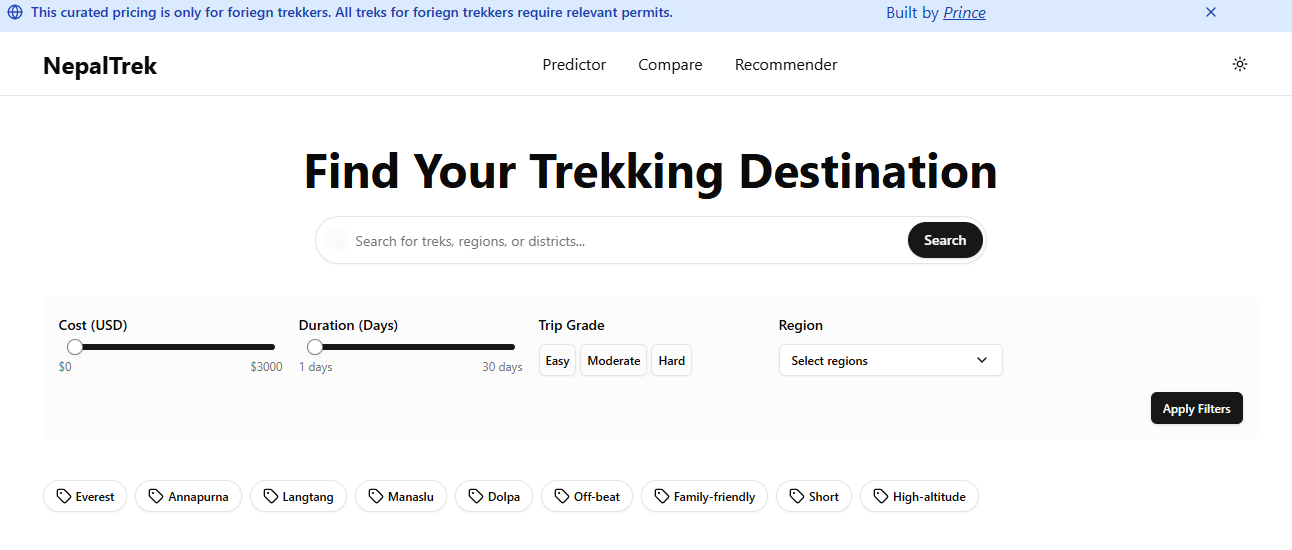The image size is (1292, 550).
Task: Click the Apply Filters button
Action: click(x=1196, y=409)
